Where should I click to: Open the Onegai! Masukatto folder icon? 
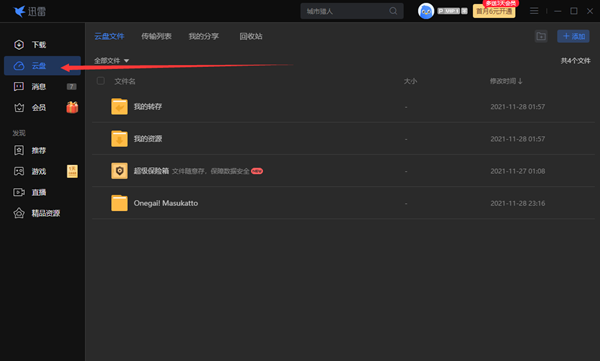[119, 203]
